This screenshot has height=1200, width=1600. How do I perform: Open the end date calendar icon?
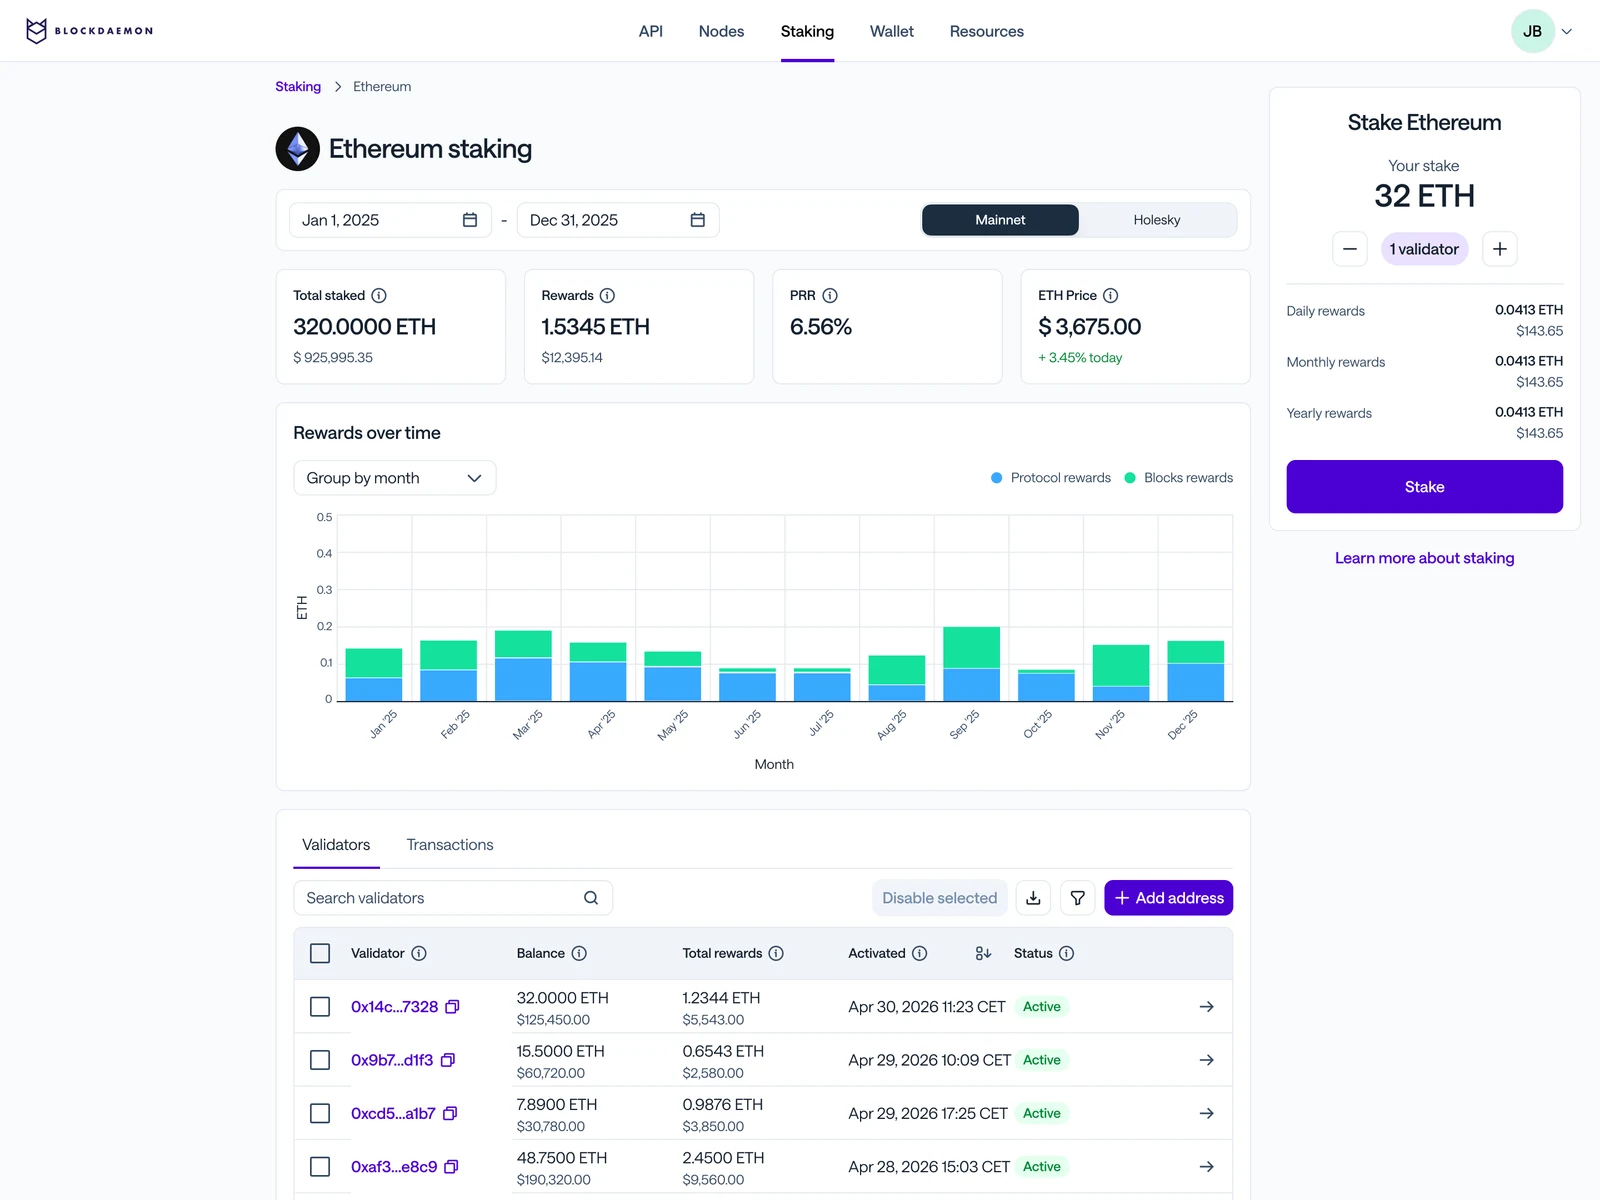click(698, 220)
